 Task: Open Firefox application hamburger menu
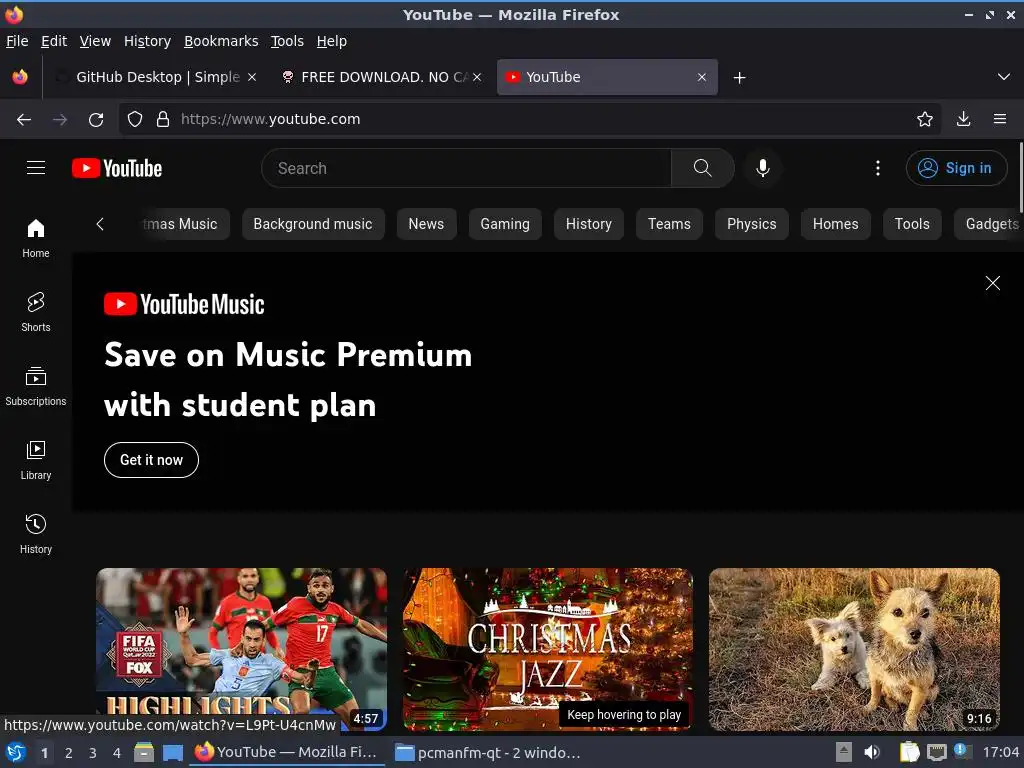pos(999,119)
